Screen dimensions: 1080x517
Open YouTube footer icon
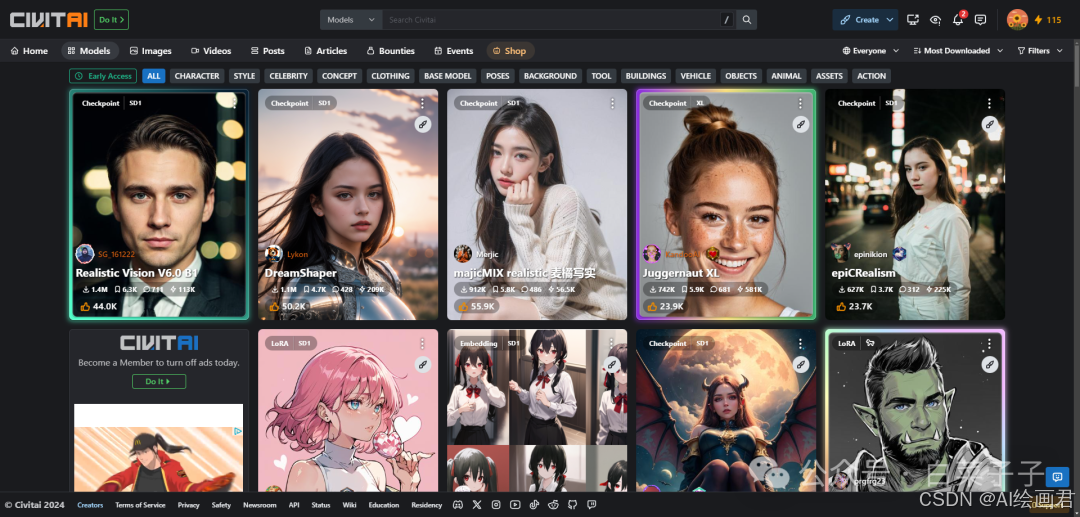click(x=515, y=505)
